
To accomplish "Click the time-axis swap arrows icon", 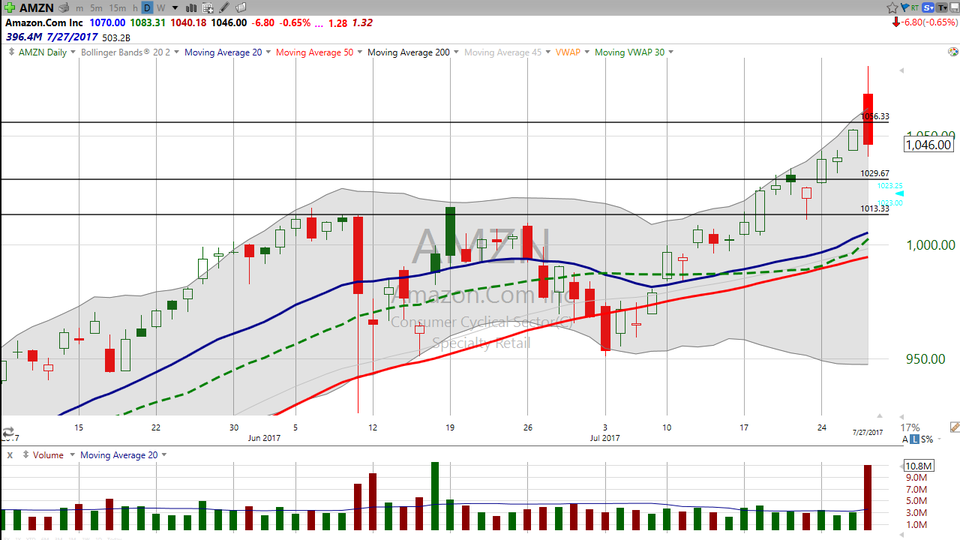I will pyautogui.click(x=8, y=432).
